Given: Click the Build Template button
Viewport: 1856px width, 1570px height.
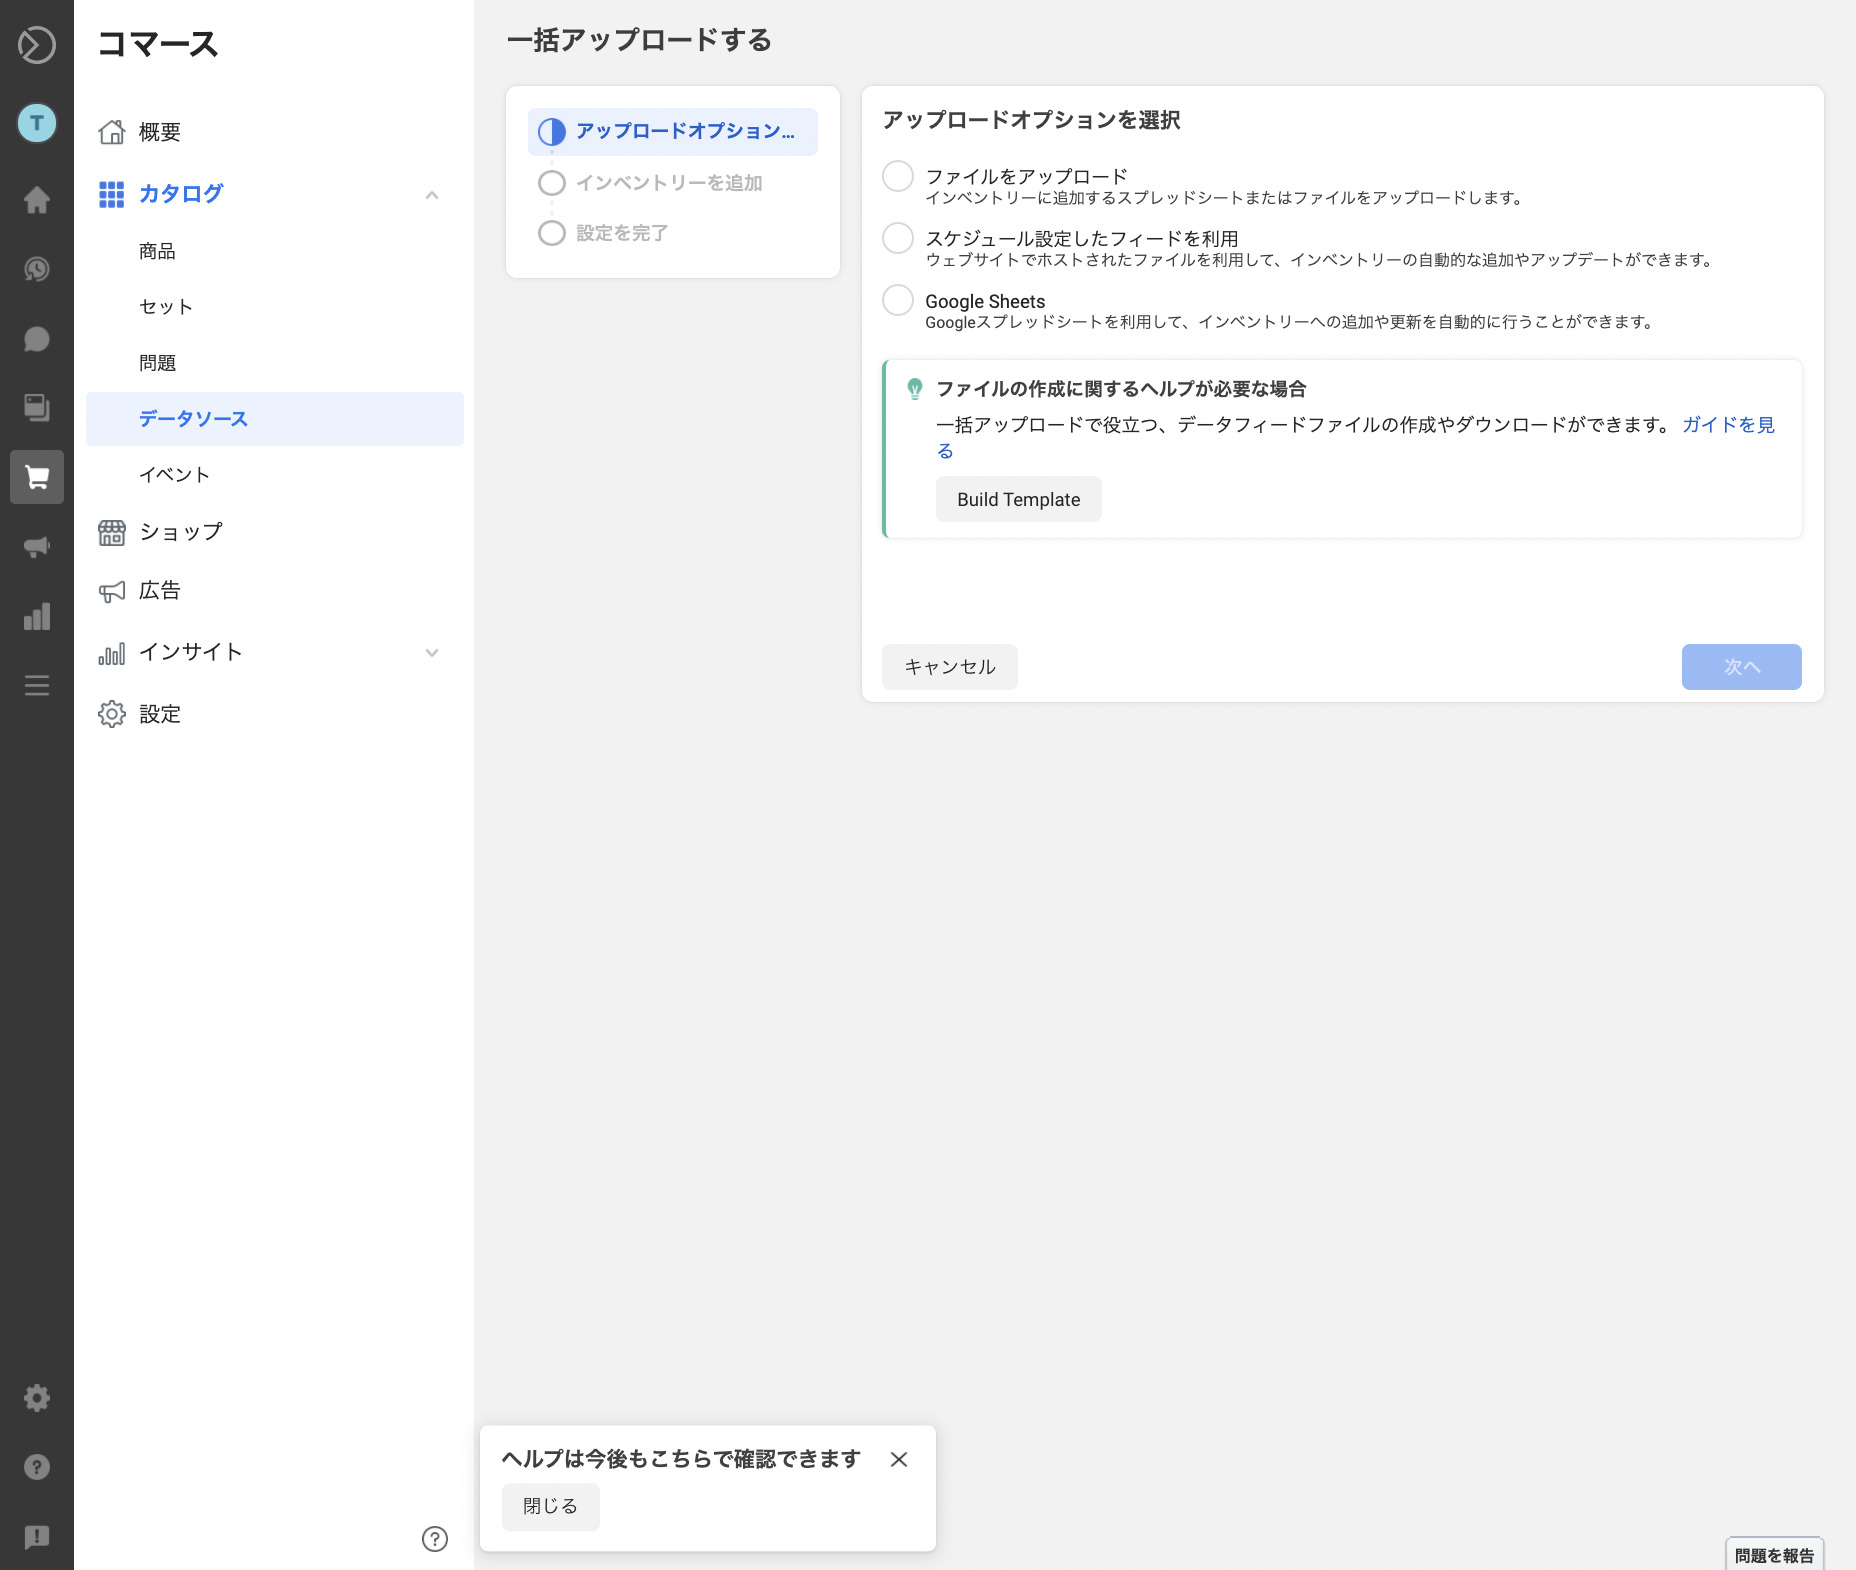Looking at the screenshot, I should point(1018,499).
